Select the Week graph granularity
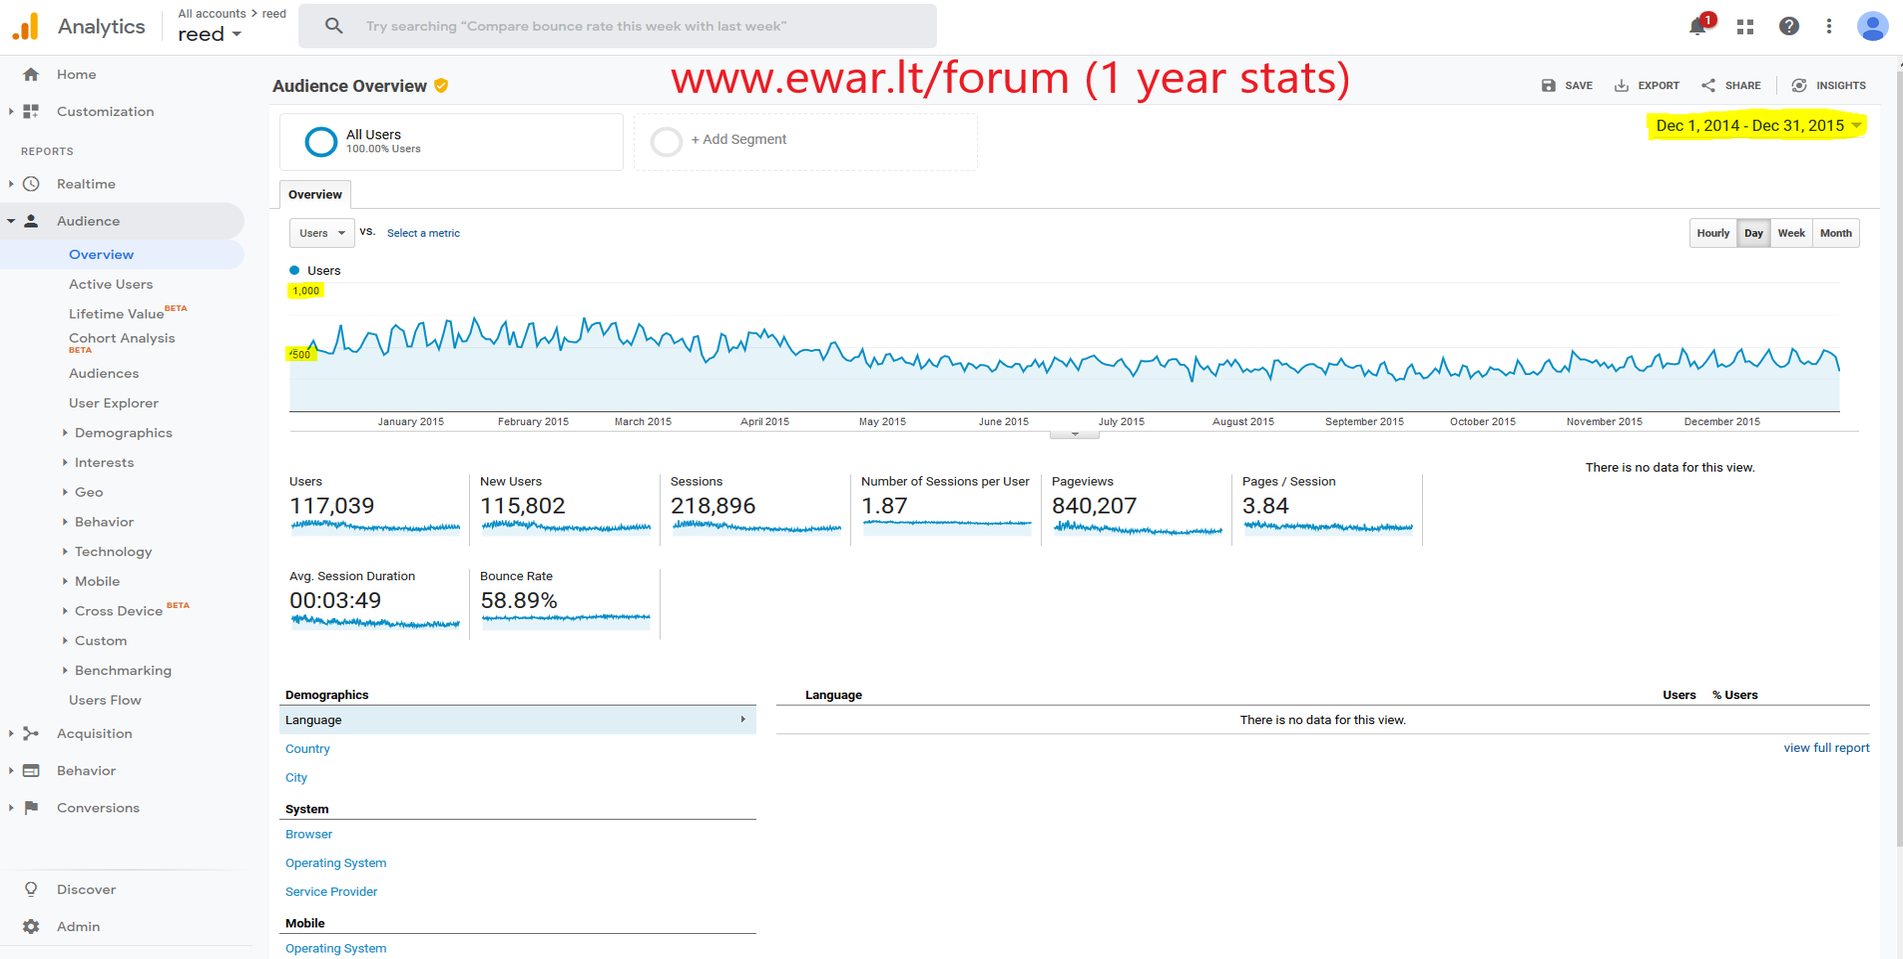The height and width of the screenshot is (959, 1903). pyautogui.click(x=1791, y=233)
